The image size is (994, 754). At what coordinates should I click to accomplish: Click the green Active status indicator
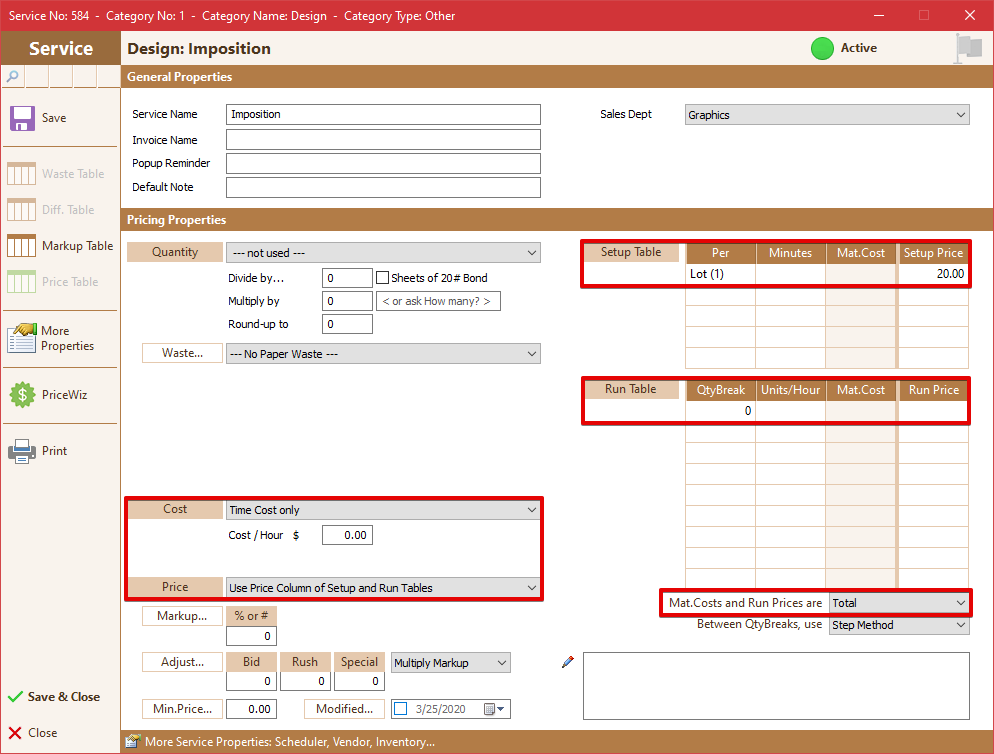[822, 49]
